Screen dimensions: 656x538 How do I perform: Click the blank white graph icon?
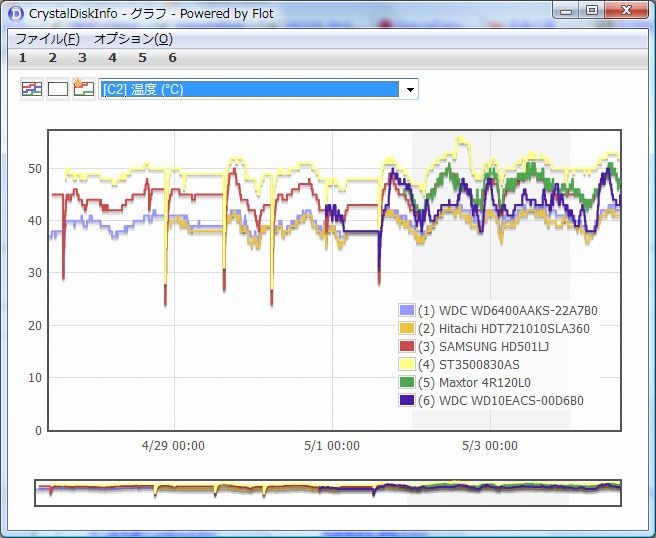(x=58, y=89)
